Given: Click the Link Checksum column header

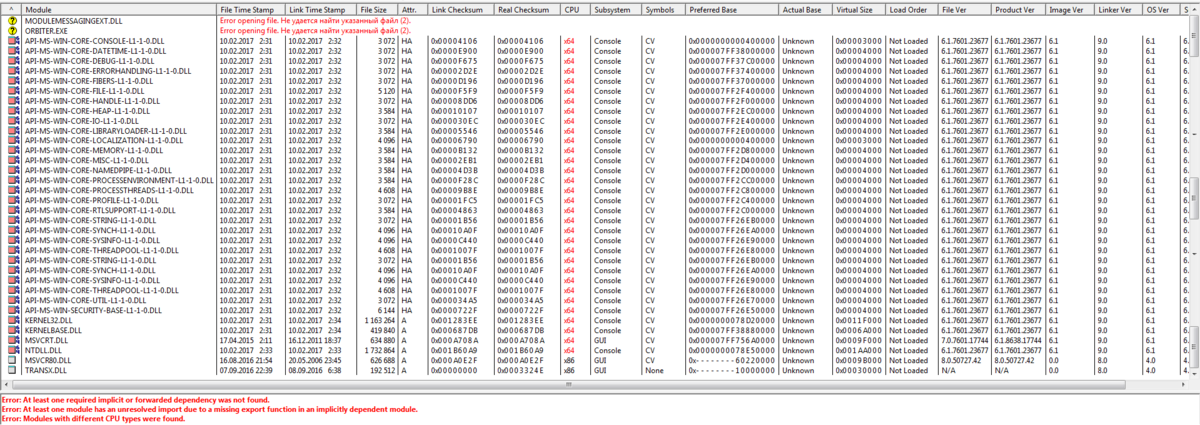Looking at the screenshot, I should (460, 8).
